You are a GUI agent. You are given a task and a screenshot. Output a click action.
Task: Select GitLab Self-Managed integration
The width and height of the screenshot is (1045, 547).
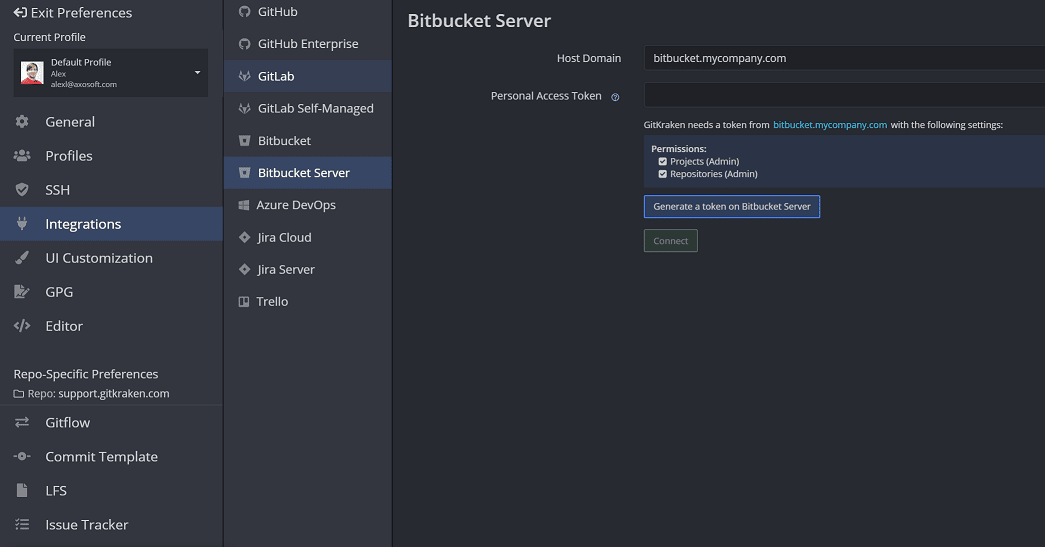click(315, 108)
